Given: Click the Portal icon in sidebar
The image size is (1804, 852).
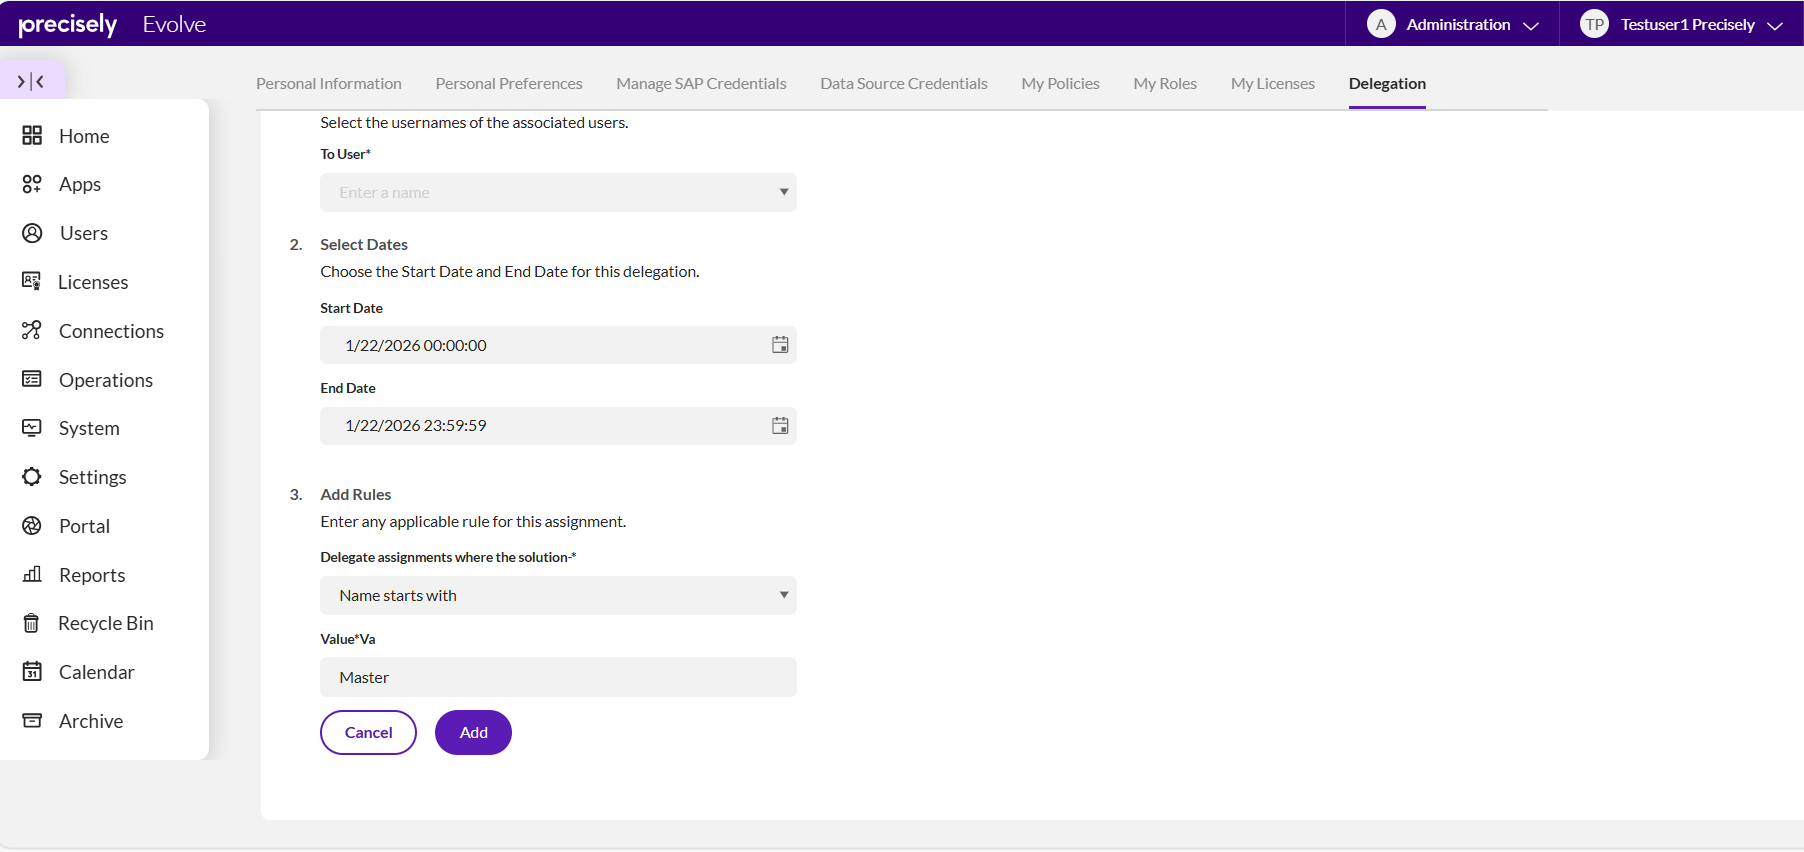Looking at the screenshot, I should coord(32,526).
